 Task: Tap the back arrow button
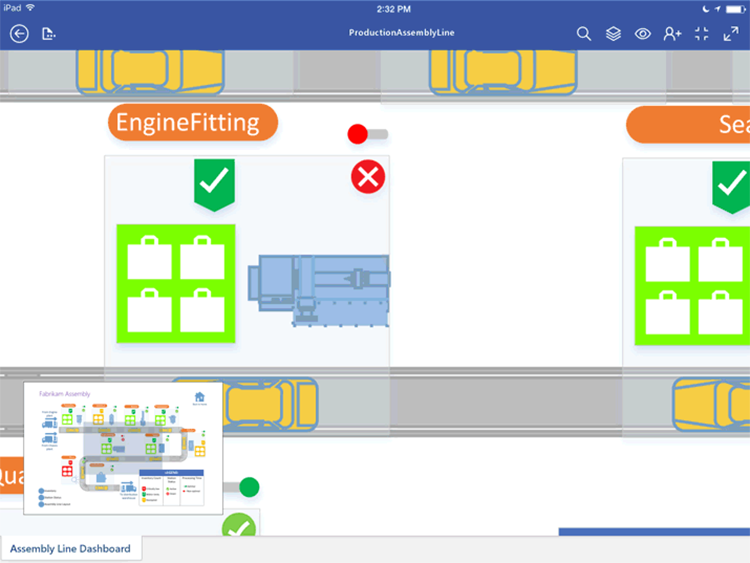click(19, 34)
